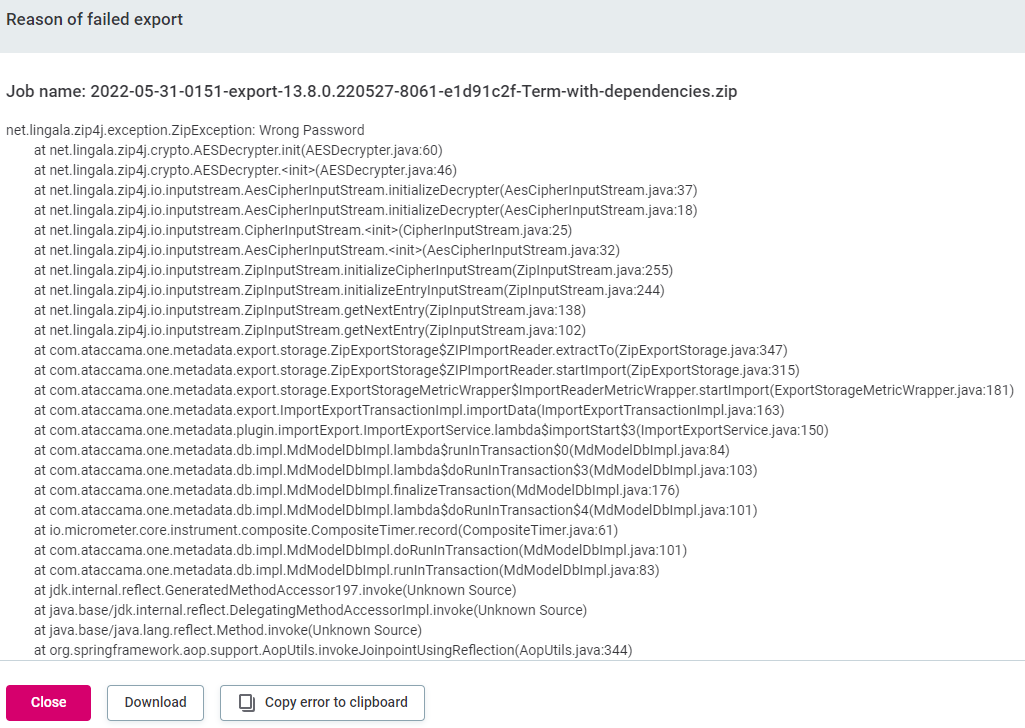Click the copy icon beside Copy error
1025x728 pixels.
[x=247, y=703]
